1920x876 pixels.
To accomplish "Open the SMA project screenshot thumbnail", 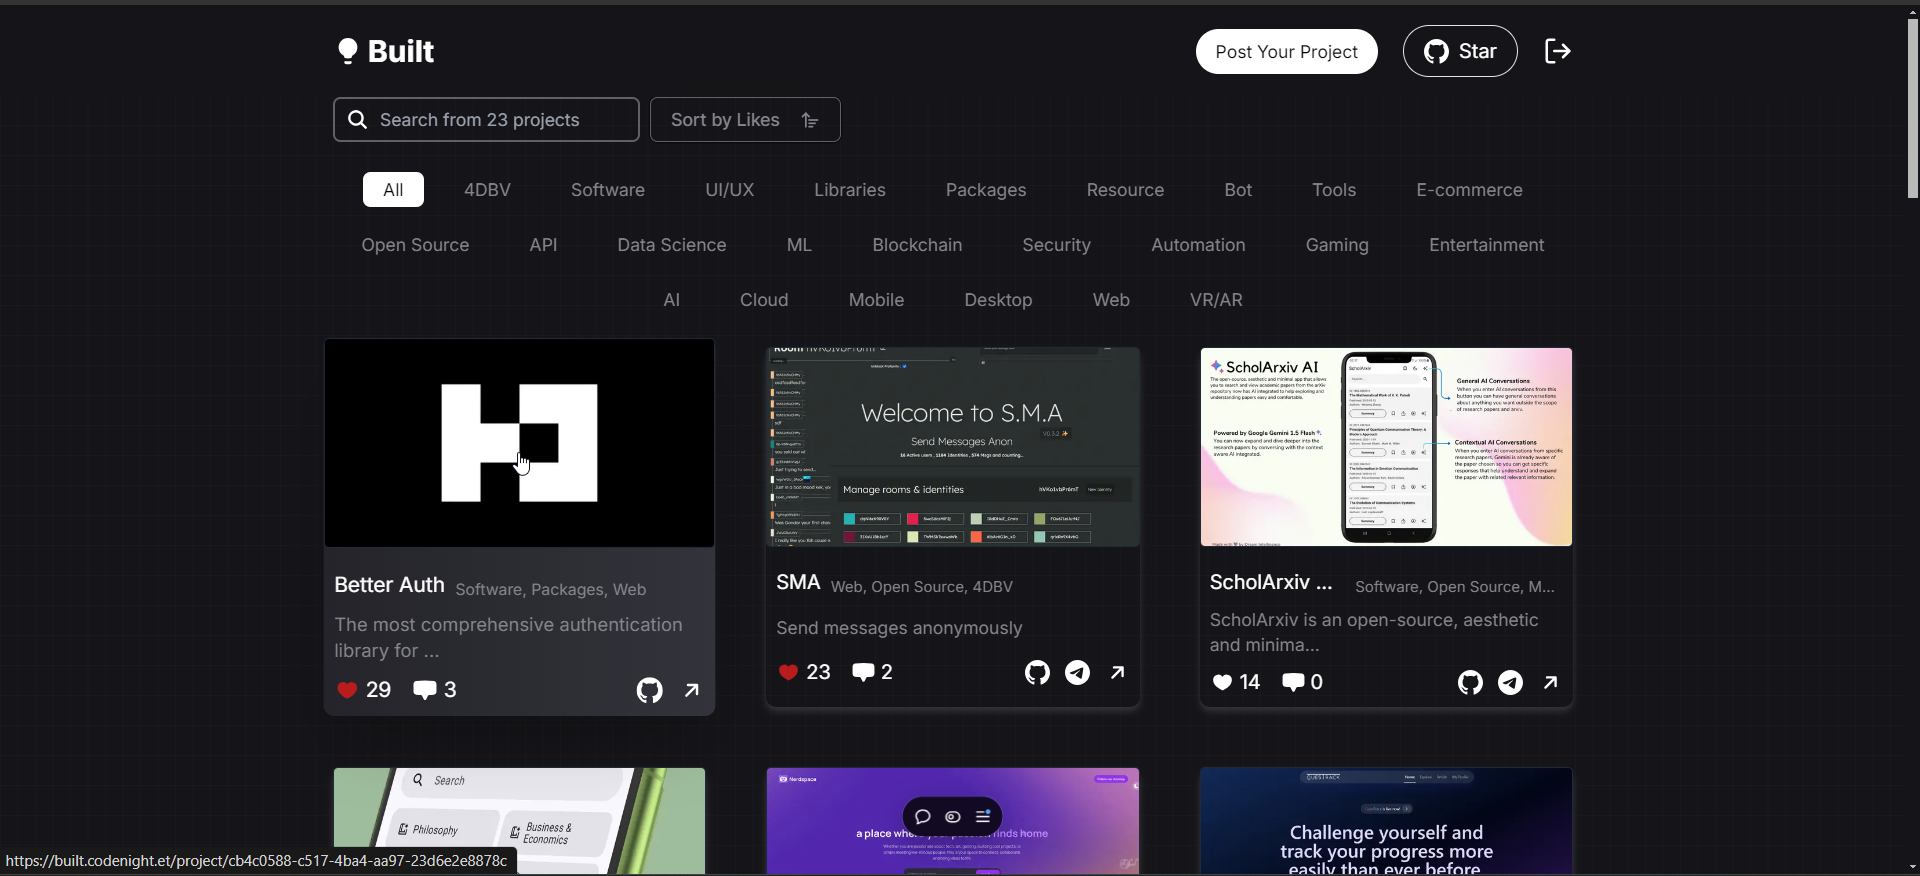I will [953, 447].
